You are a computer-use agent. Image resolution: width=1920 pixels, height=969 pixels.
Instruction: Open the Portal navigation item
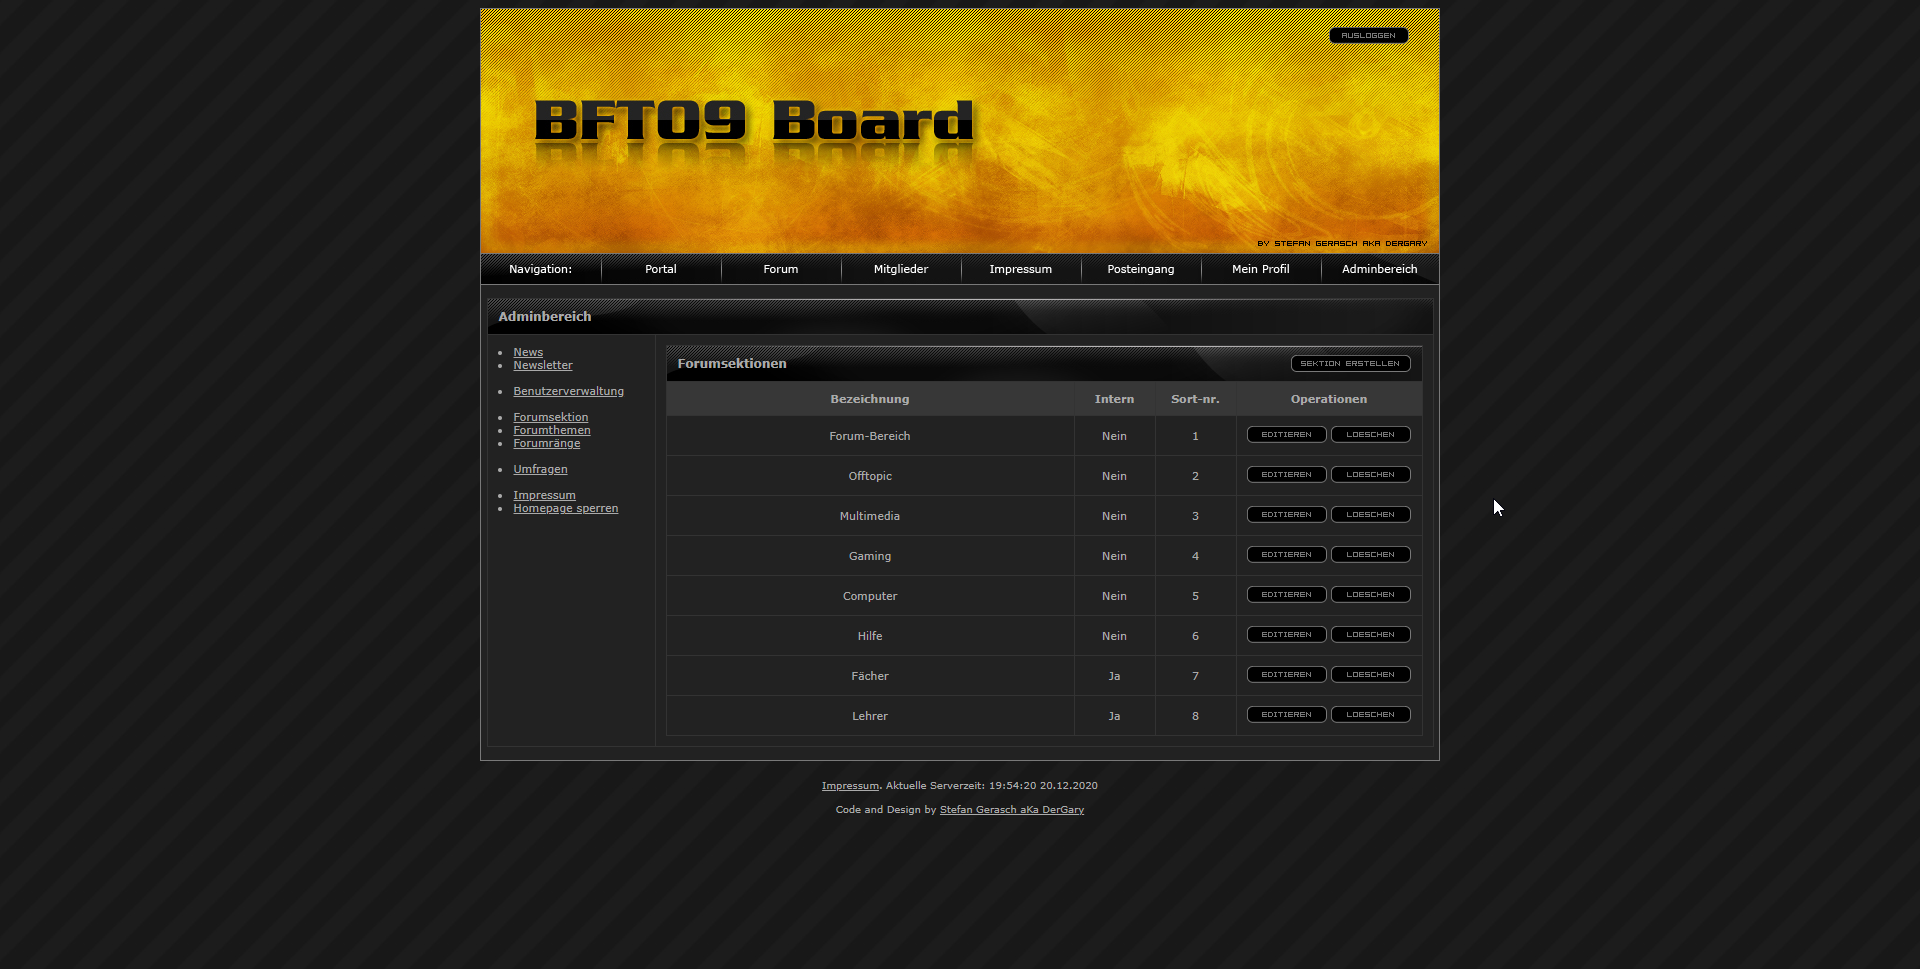pyautogui.click(x=660, y=269)
